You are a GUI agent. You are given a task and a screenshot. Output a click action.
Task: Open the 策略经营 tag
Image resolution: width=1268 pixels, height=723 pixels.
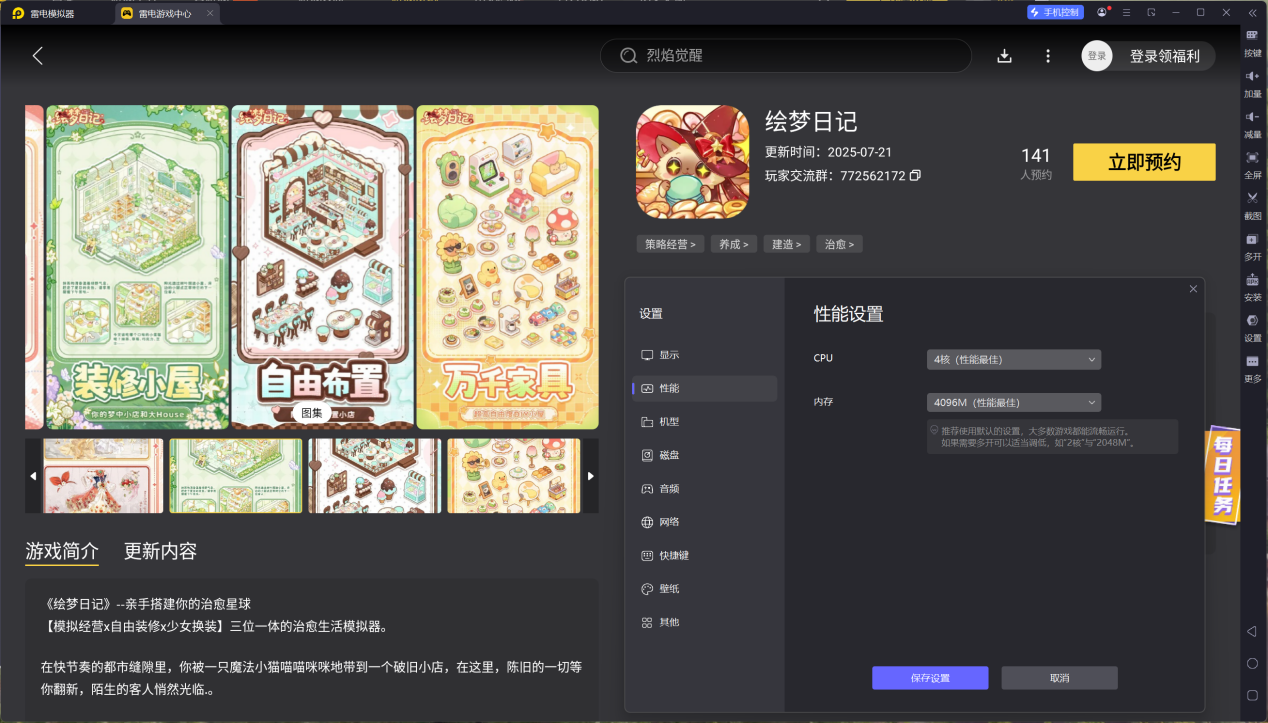click(x=670, y=244)
